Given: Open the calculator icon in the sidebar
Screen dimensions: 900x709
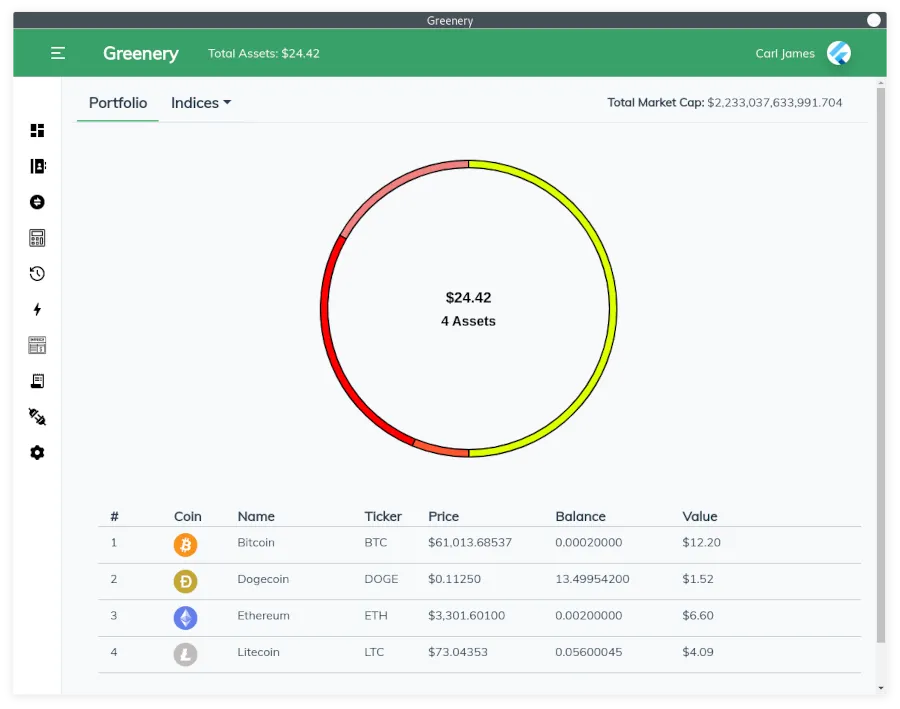Looking at the screenshot, I should [37, 238].
